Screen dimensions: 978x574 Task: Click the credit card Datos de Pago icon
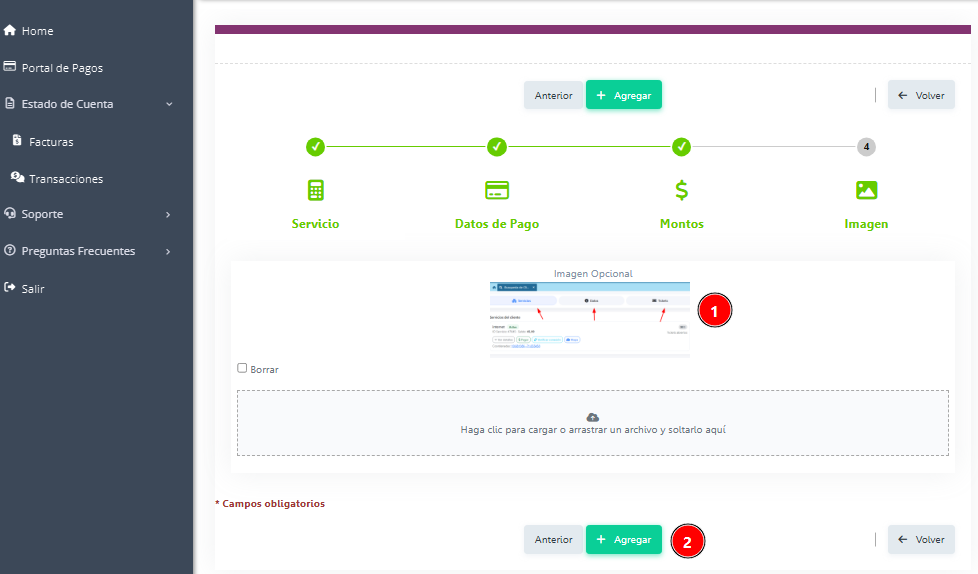click(497, 190)
